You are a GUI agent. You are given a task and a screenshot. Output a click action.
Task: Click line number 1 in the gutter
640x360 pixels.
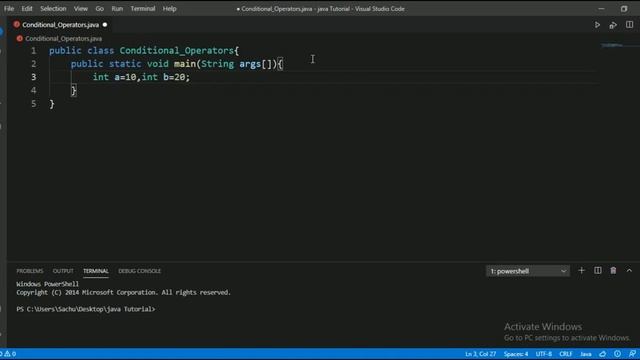pyautogui.click(x=33, y=51)
